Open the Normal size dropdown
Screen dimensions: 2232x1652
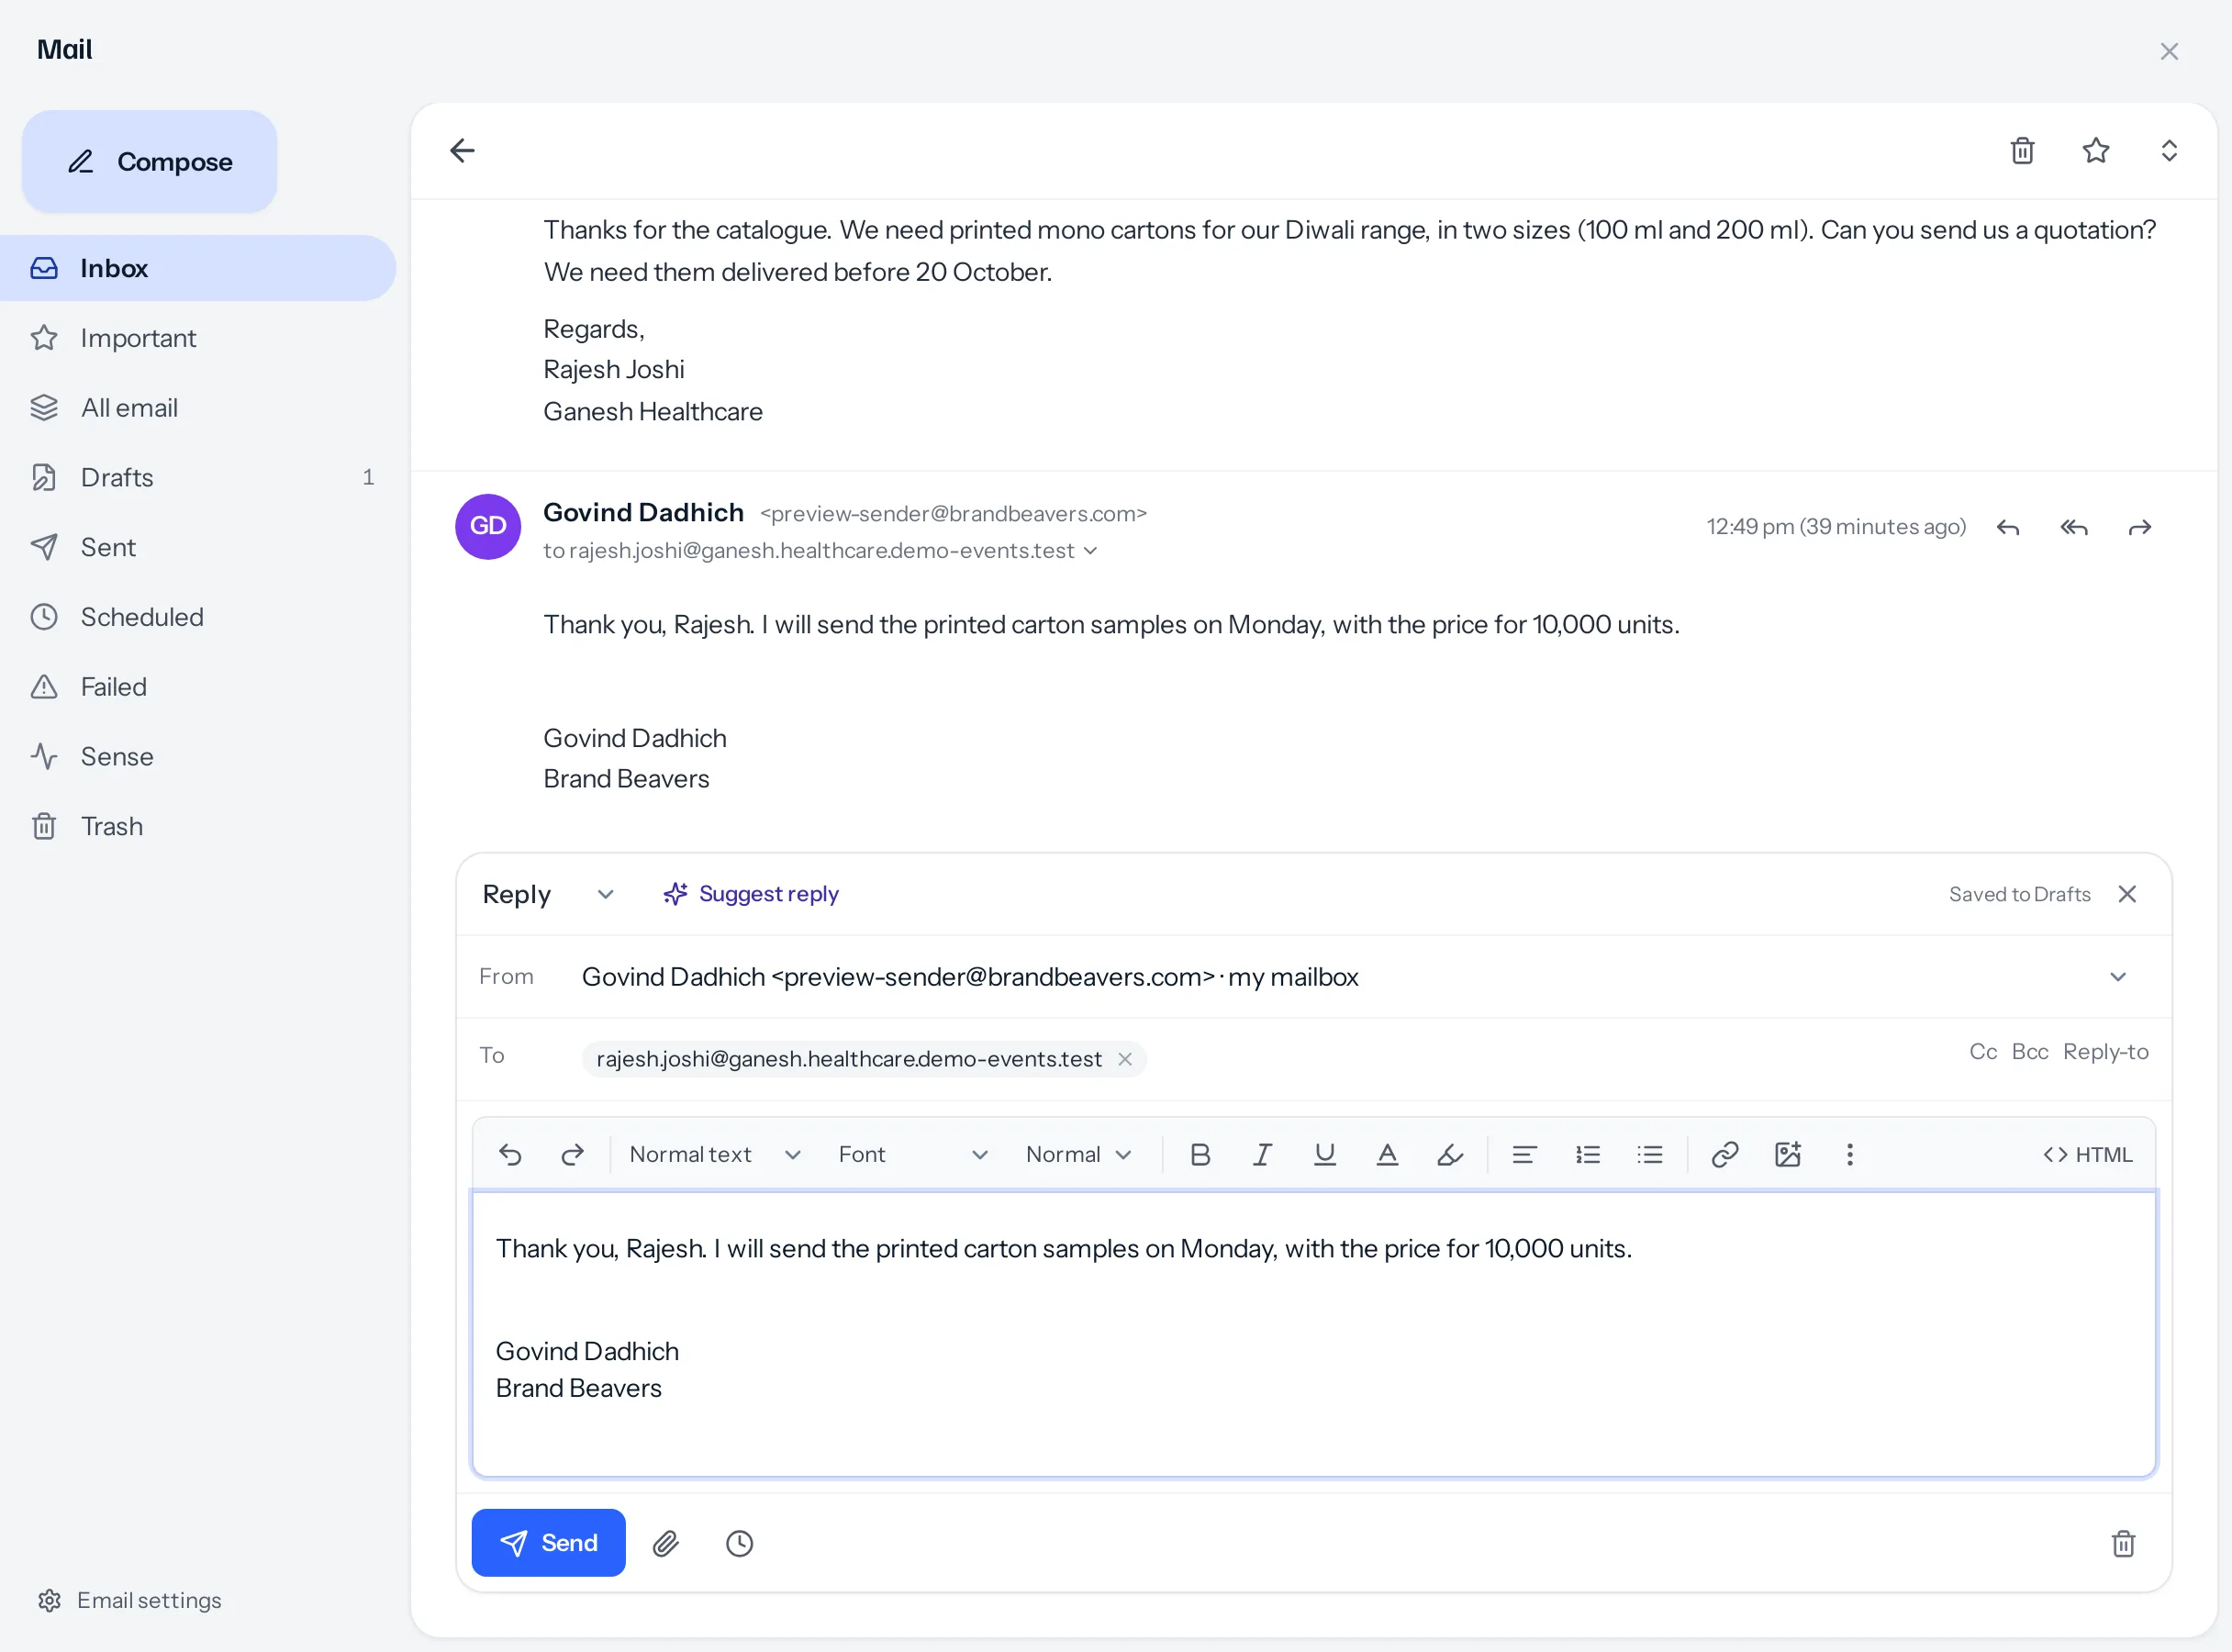[x=1078, y=1155]
